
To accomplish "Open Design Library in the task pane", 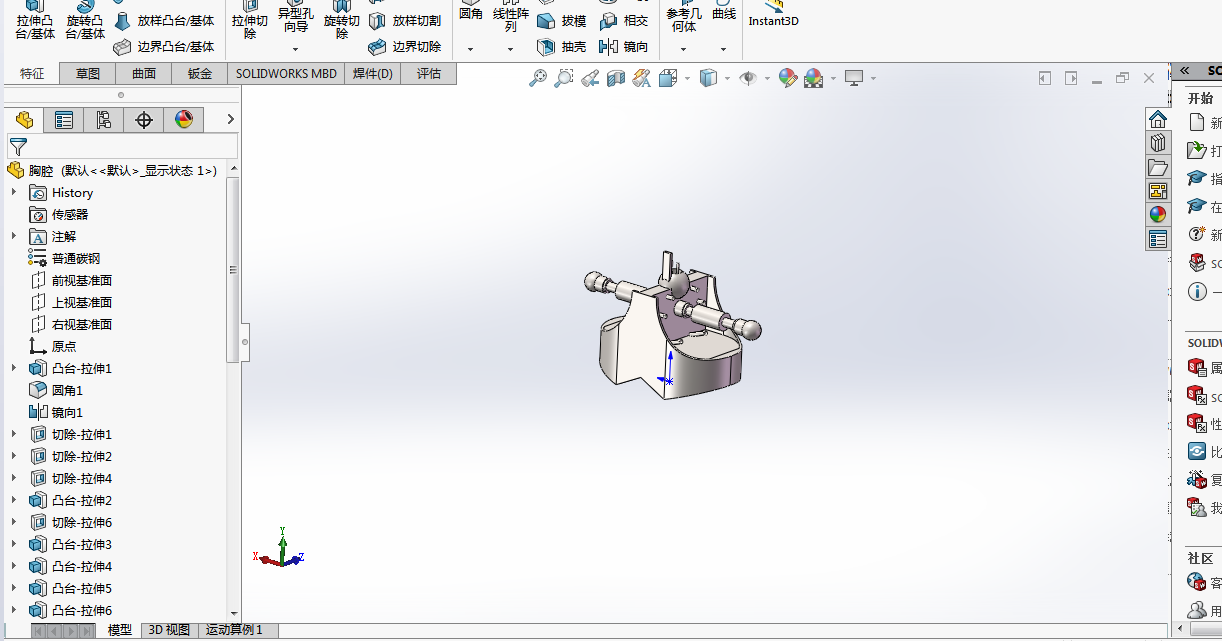I will (1158, 143).
